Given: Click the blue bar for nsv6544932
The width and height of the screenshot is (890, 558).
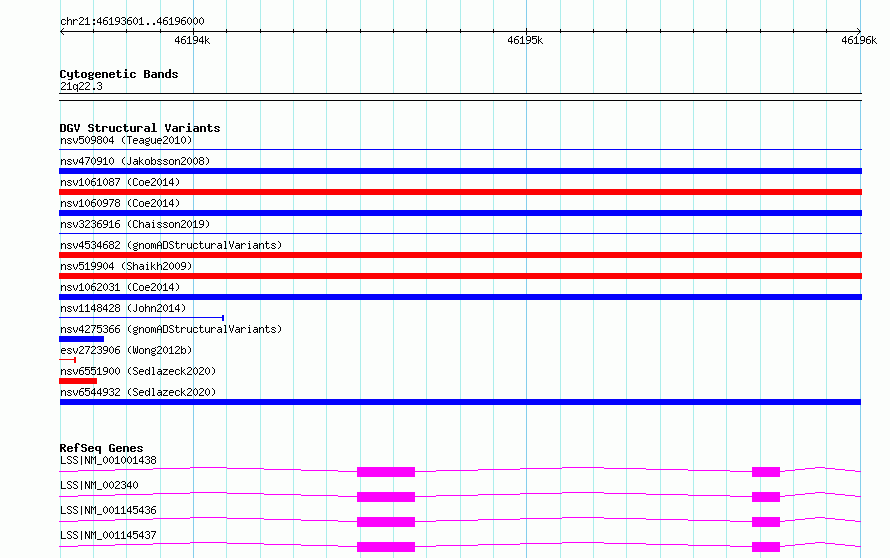Looking at the screenshot, I should click(x=460, y=402).
